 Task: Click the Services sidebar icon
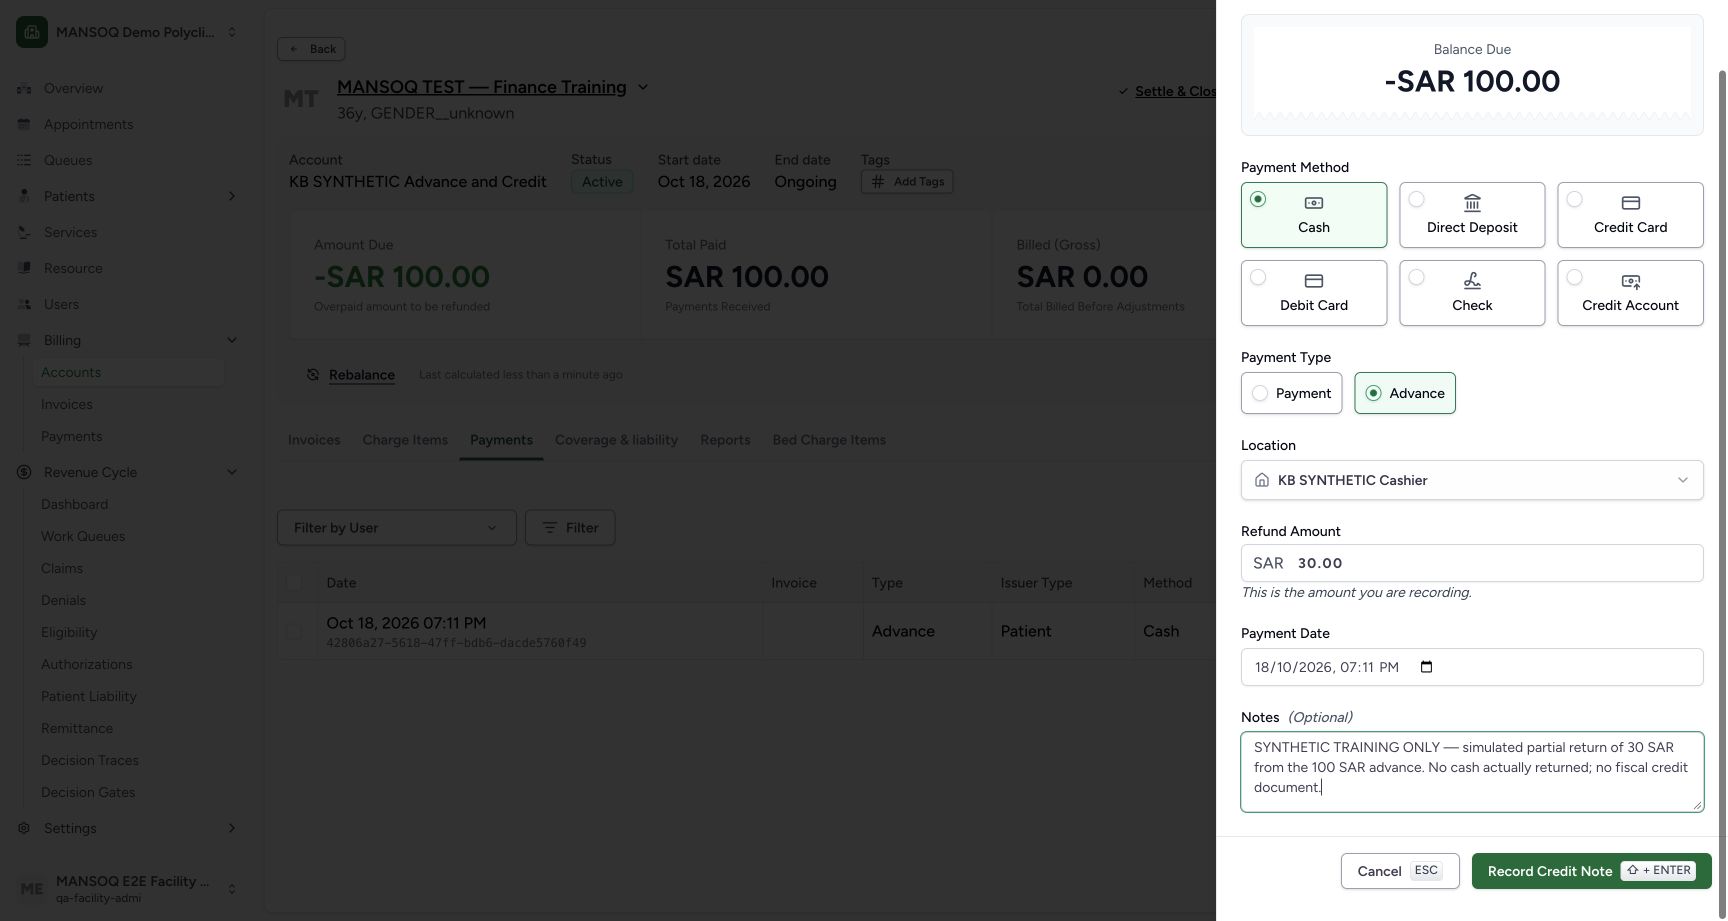tap(24, 232)
